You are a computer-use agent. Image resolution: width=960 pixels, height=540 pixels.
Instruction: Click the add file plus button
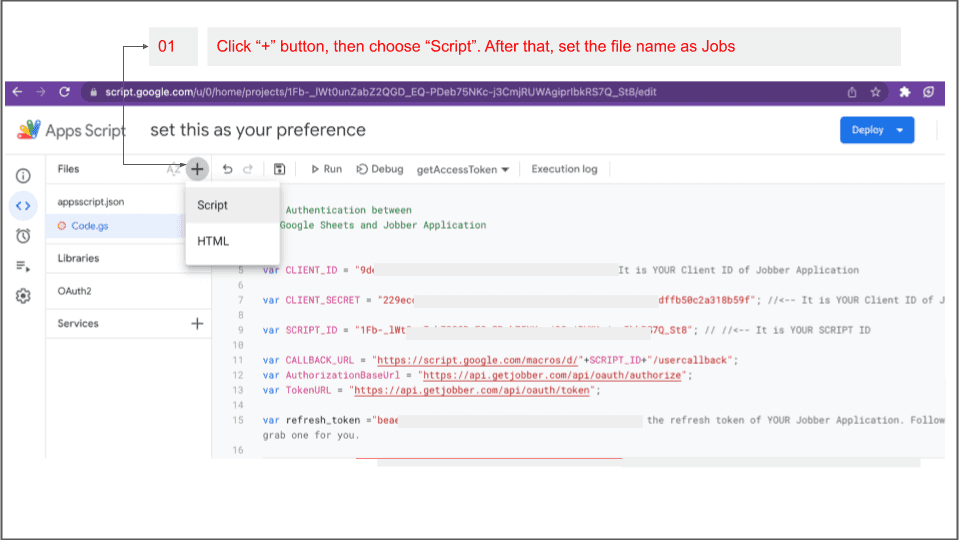[x=197, y=170]
